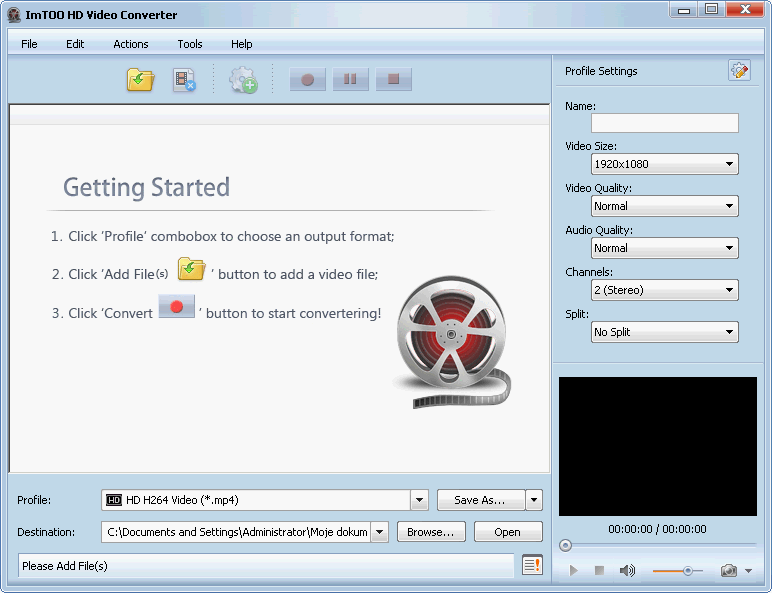Click the 'Getting Started' heading
Image resolution: width=772 pixels, height=593 pixels.
tap(146, 187)
